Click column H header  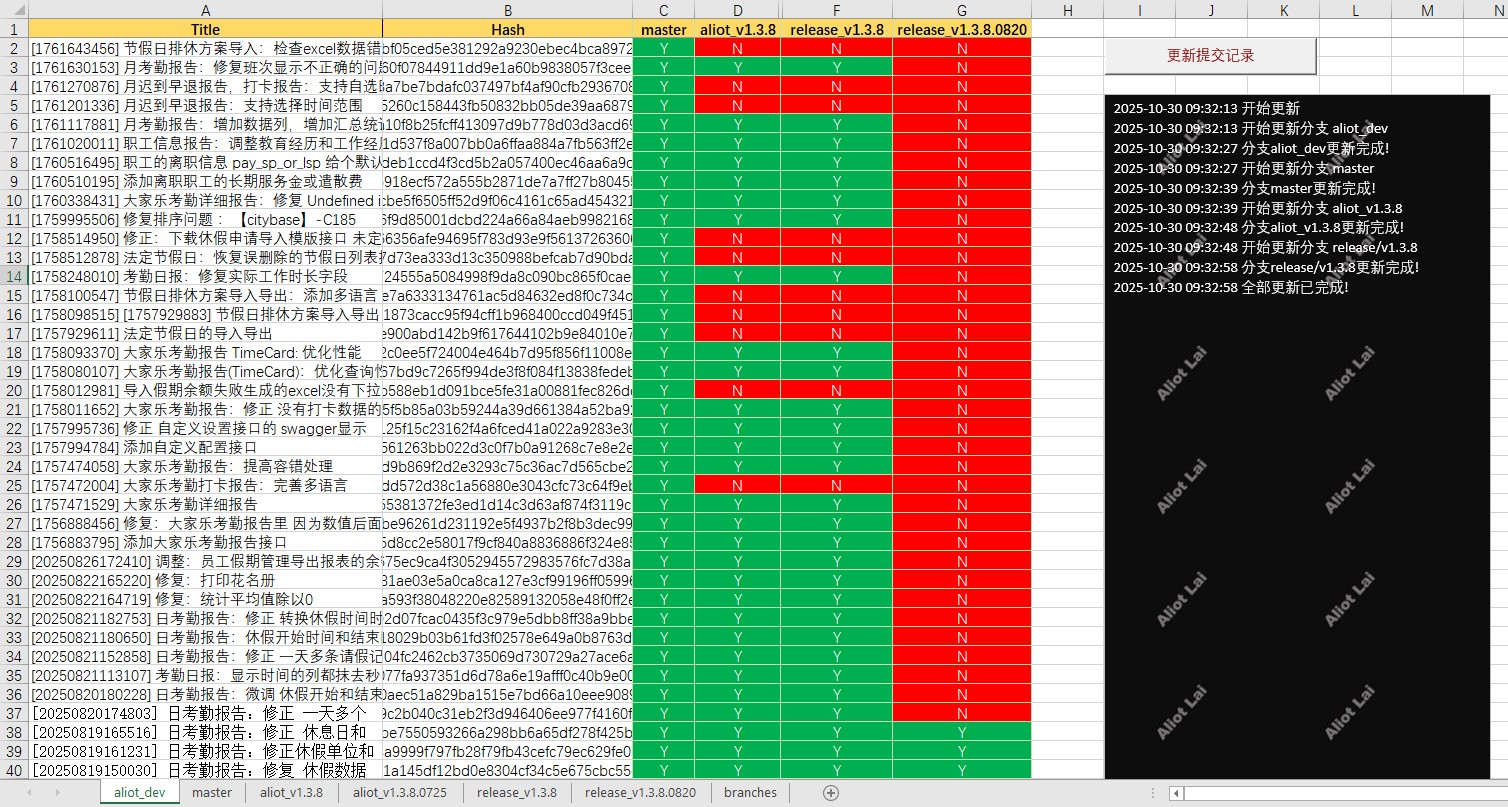click(x=1067, y=10)
